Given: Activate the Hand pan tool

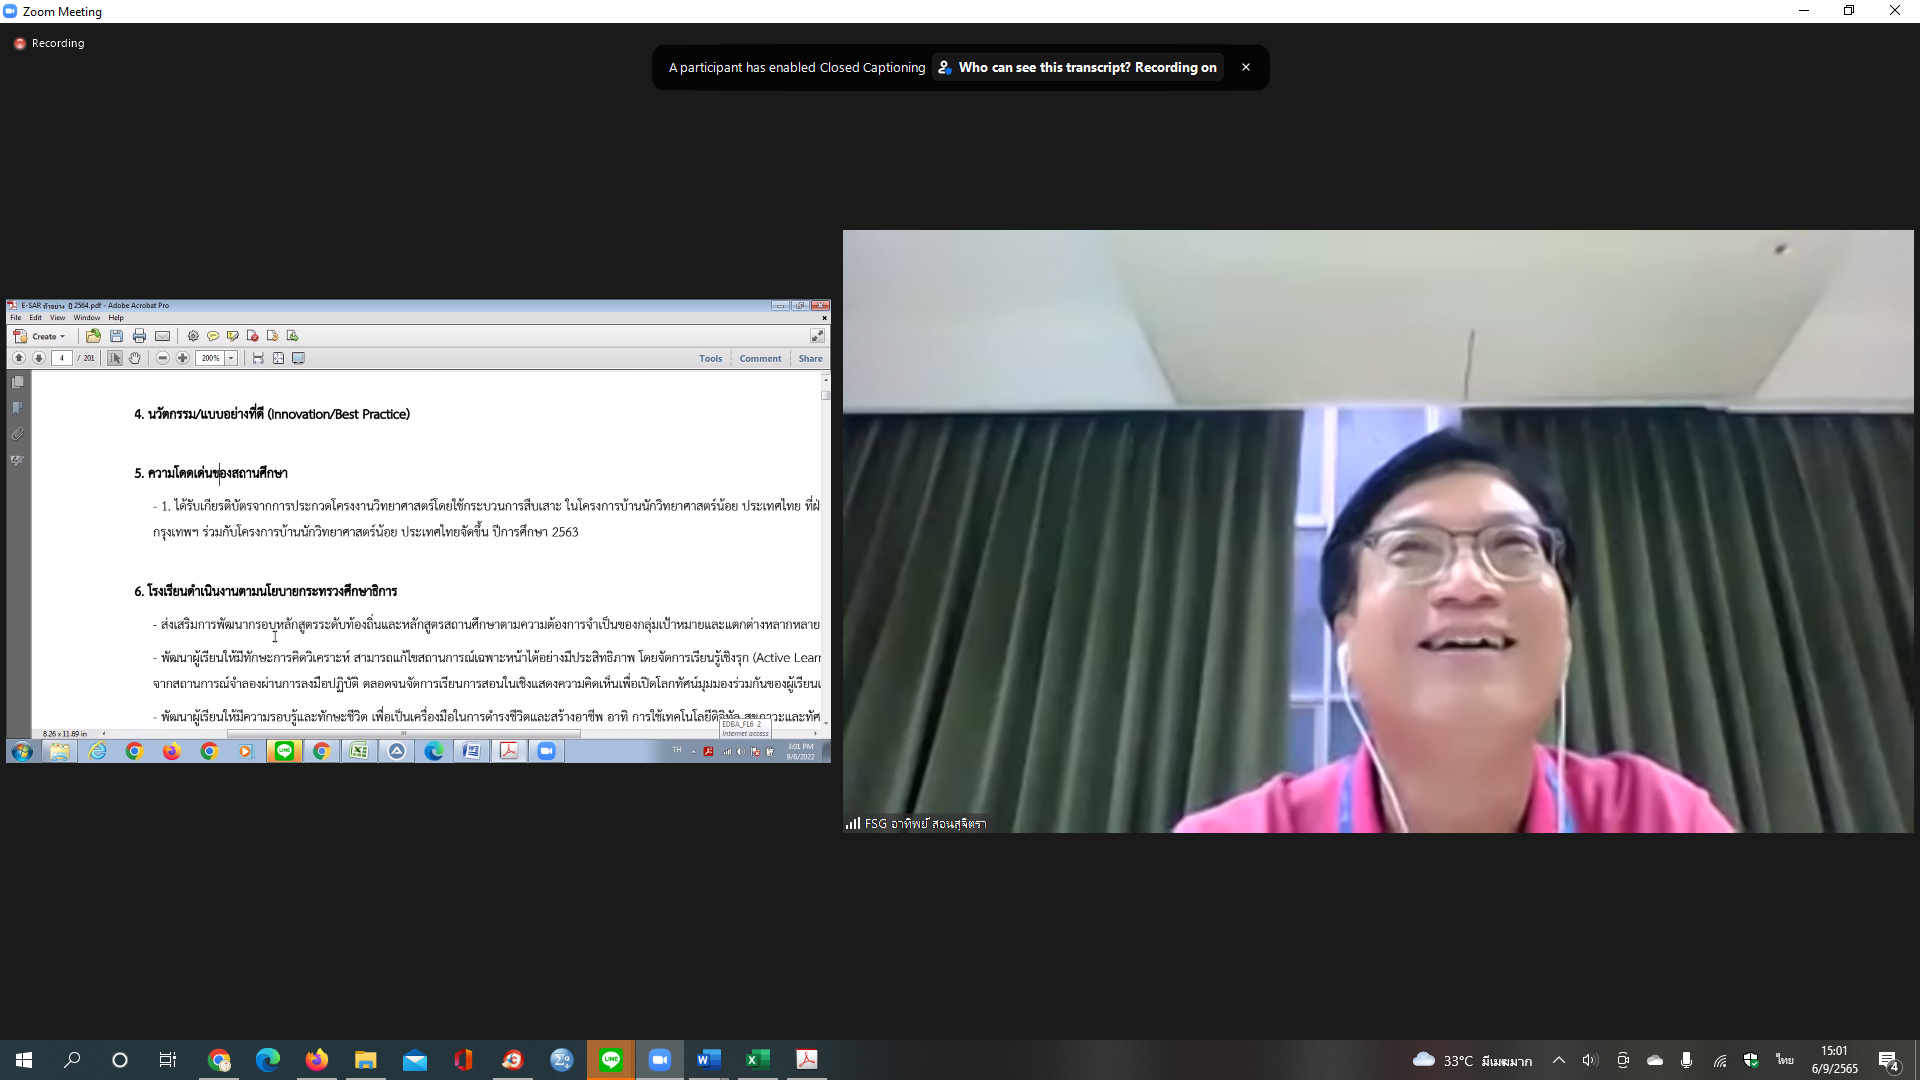Looking at the screenshot, I should point(135,358).
